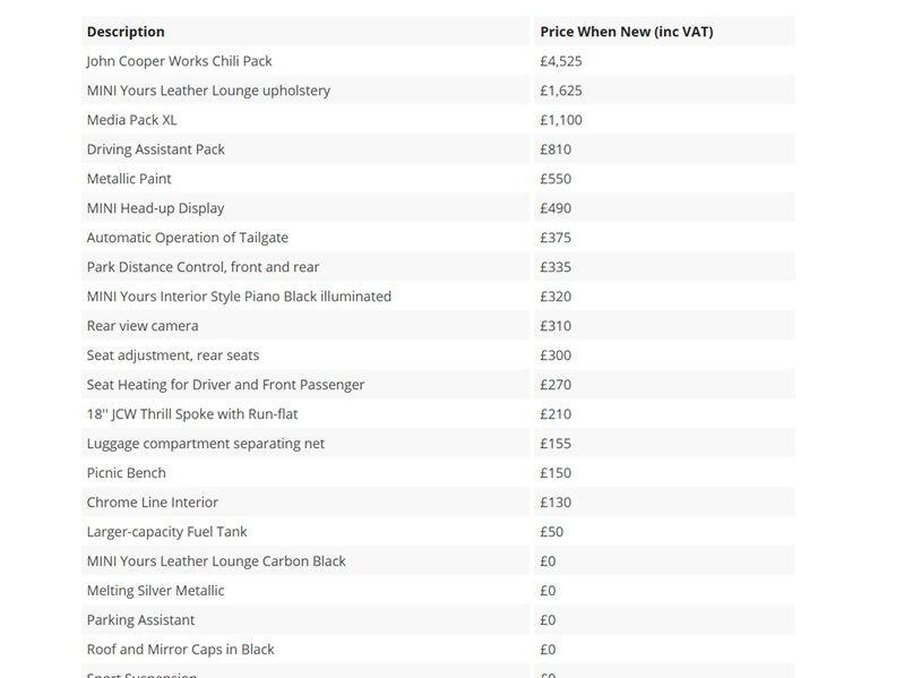Select the John Cooper Works Chili Pack row
904x678 pixels.
coord(438,61)
